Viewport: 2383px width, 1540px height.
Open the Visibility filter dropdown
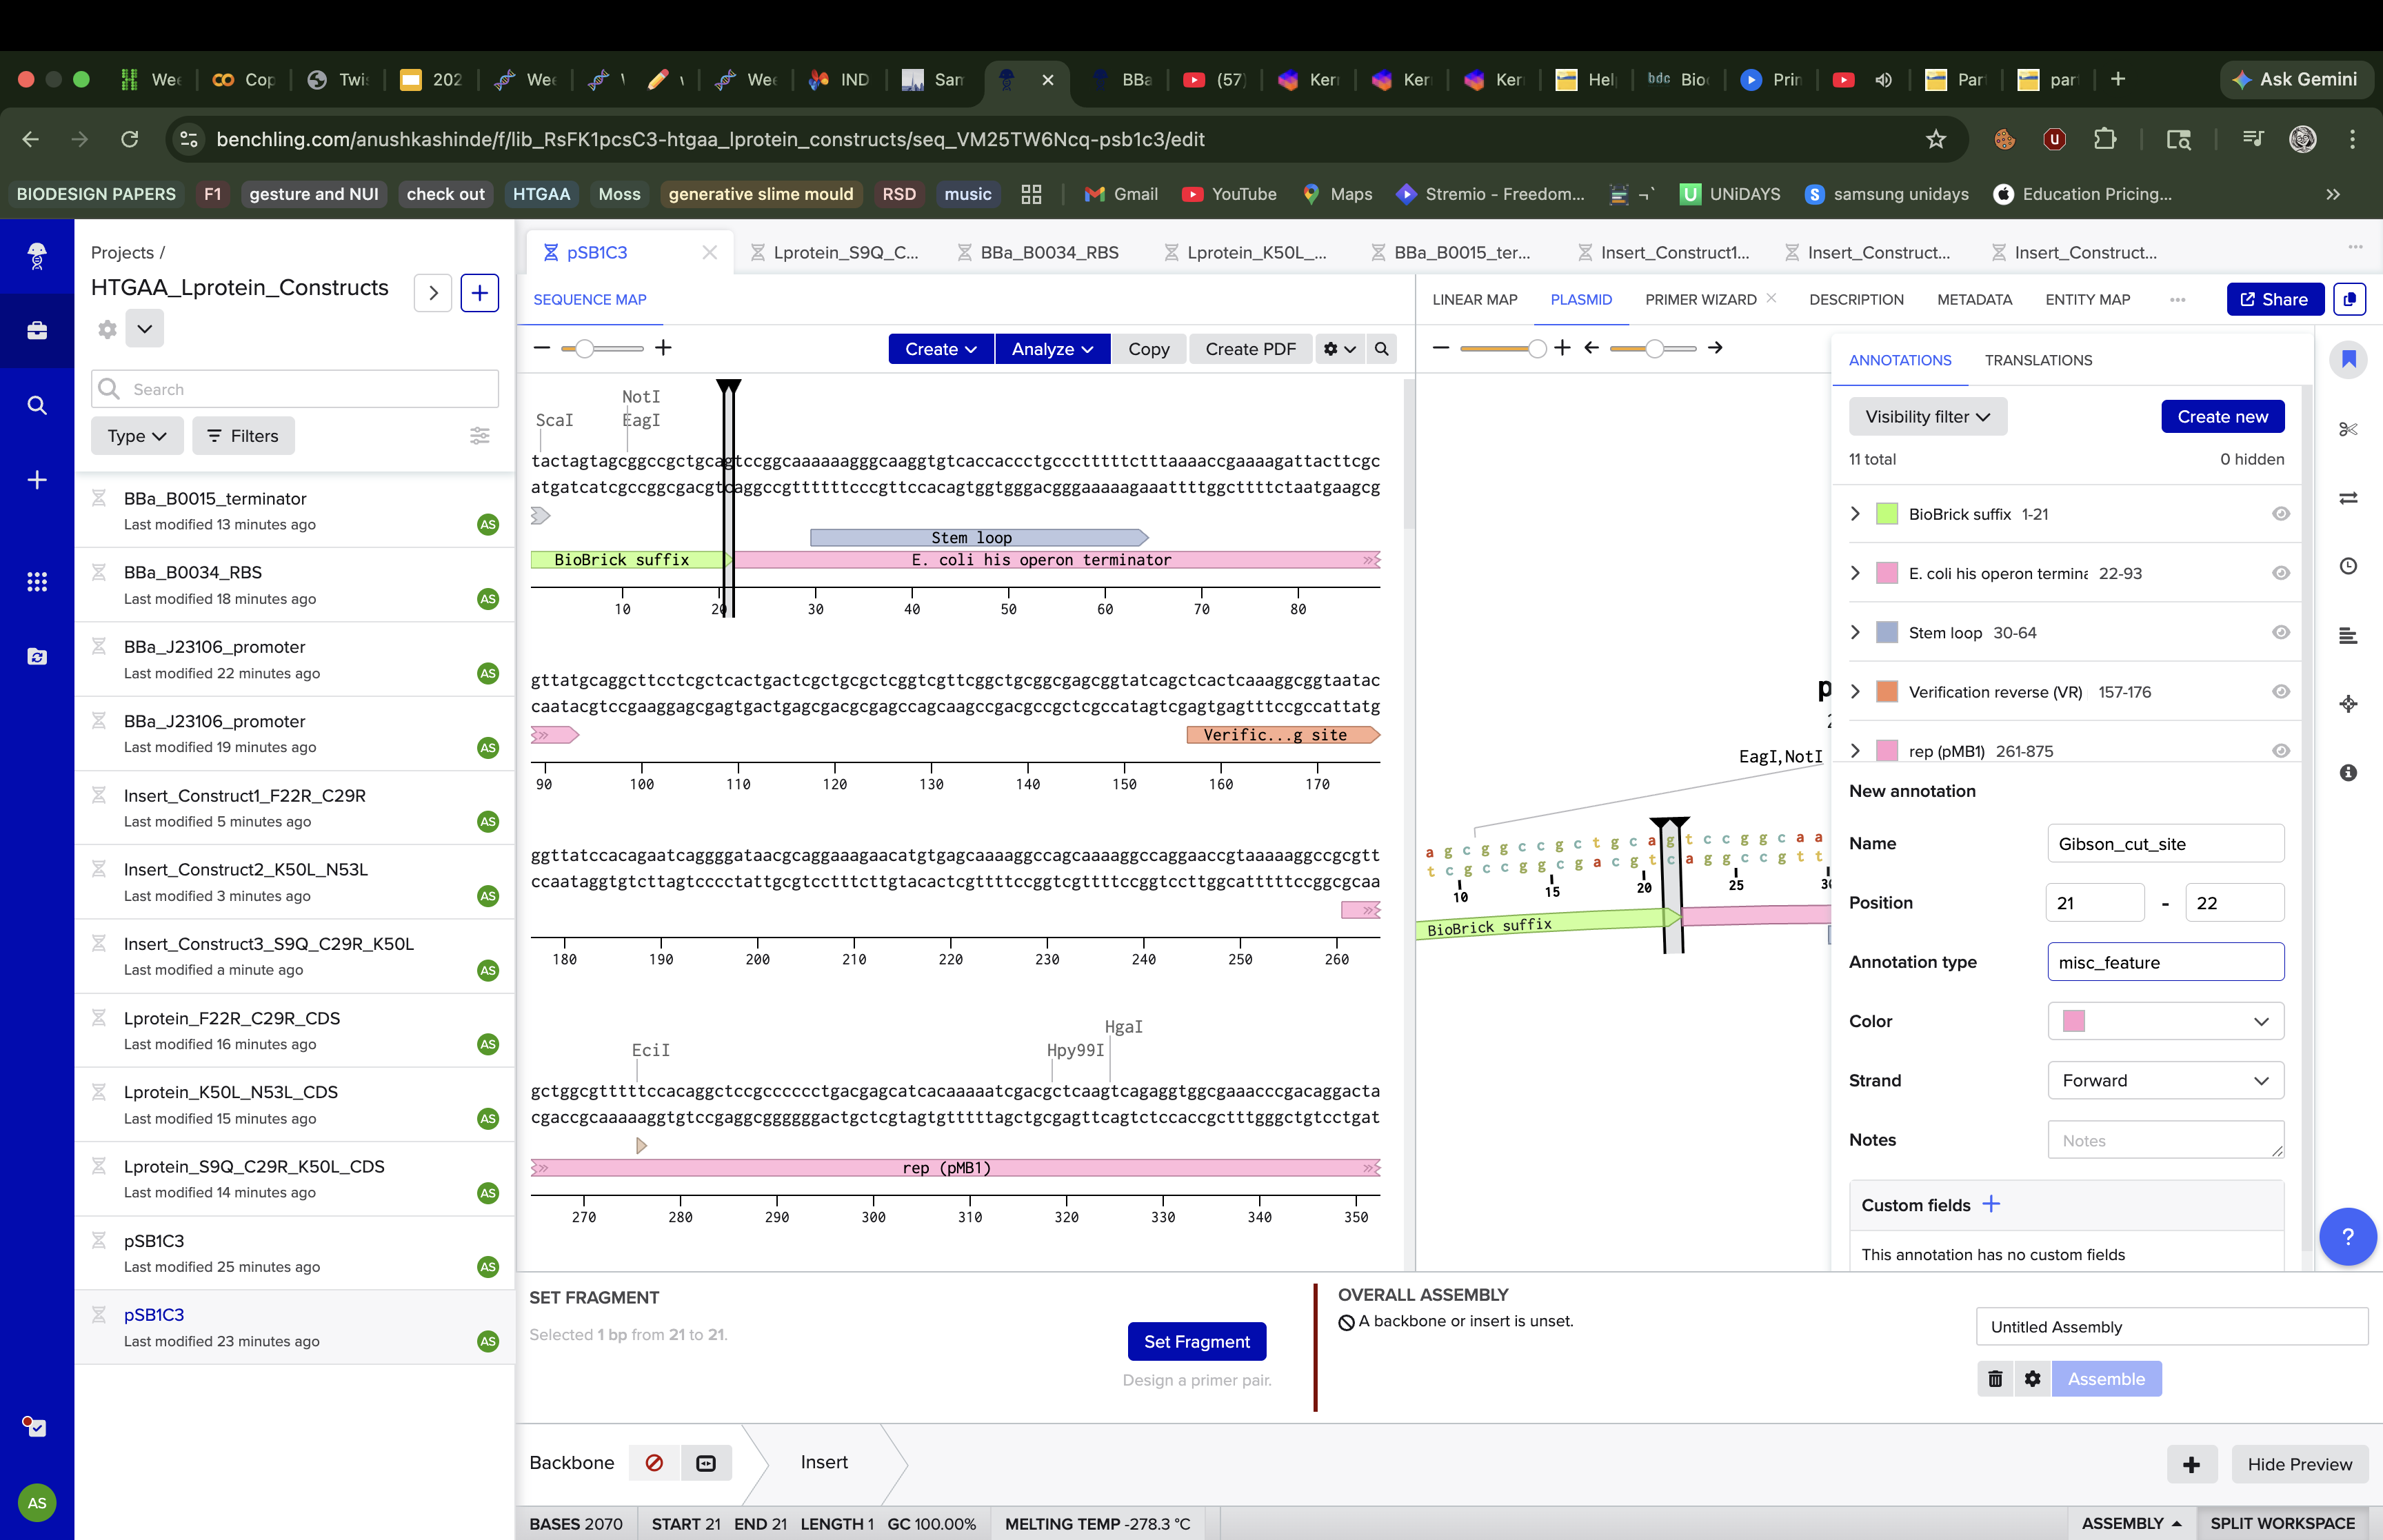1927,417
